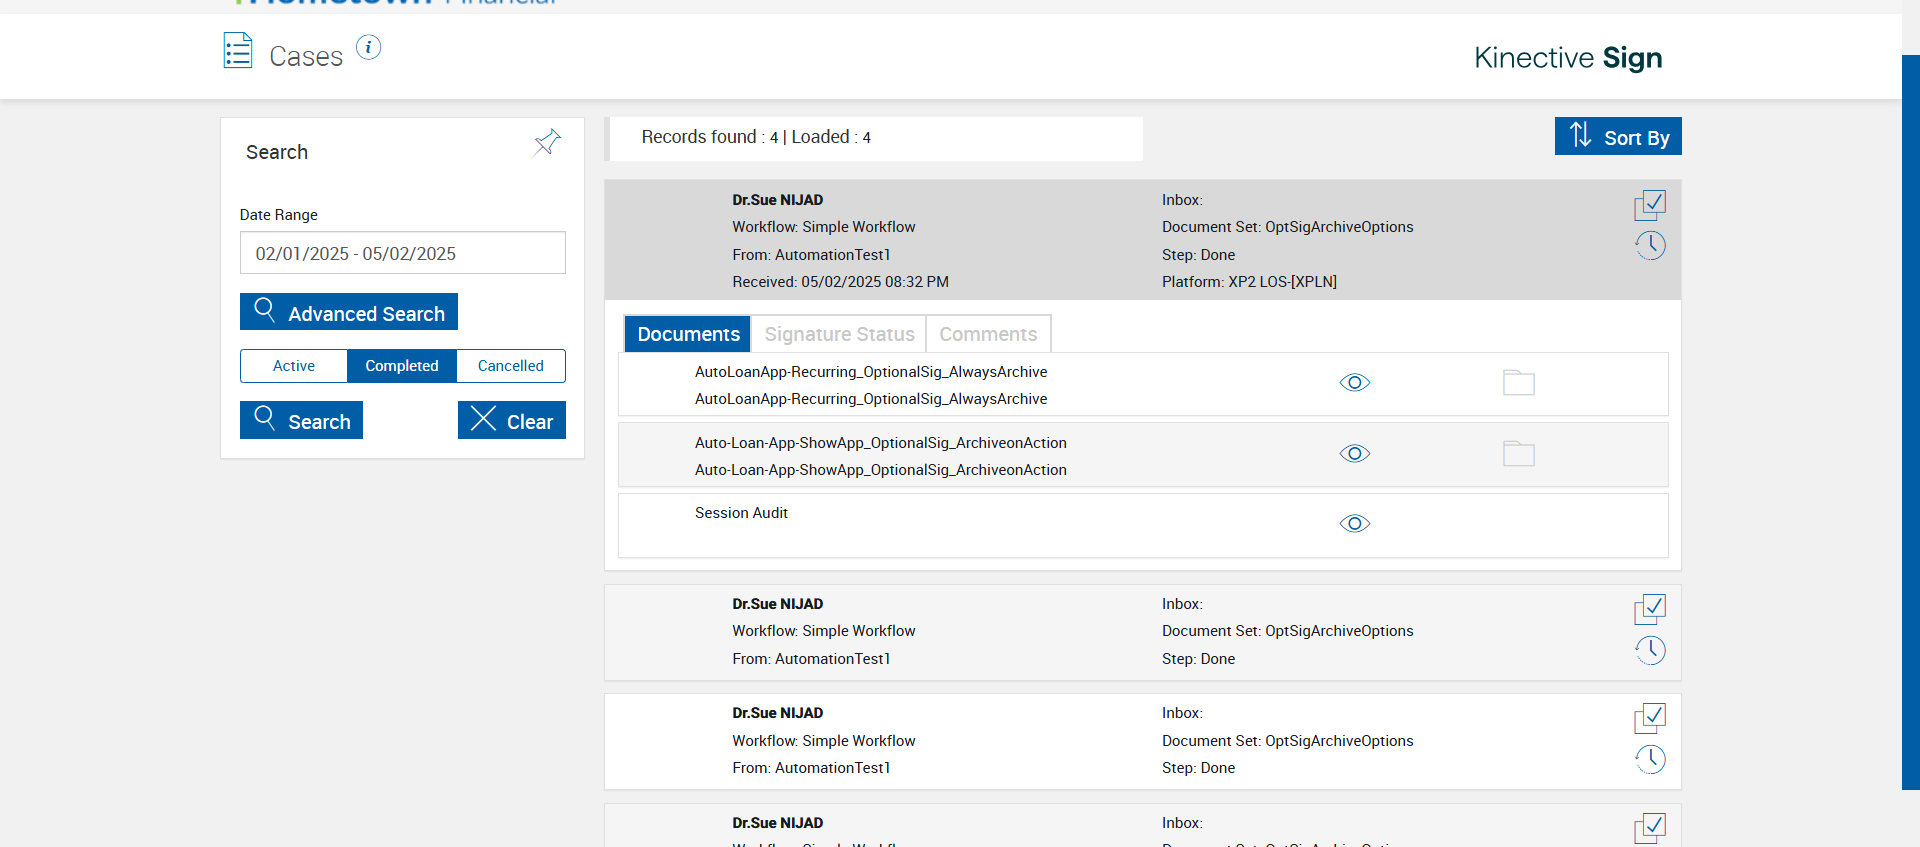Click the Advanced Search button

click(x=349, y=312)
